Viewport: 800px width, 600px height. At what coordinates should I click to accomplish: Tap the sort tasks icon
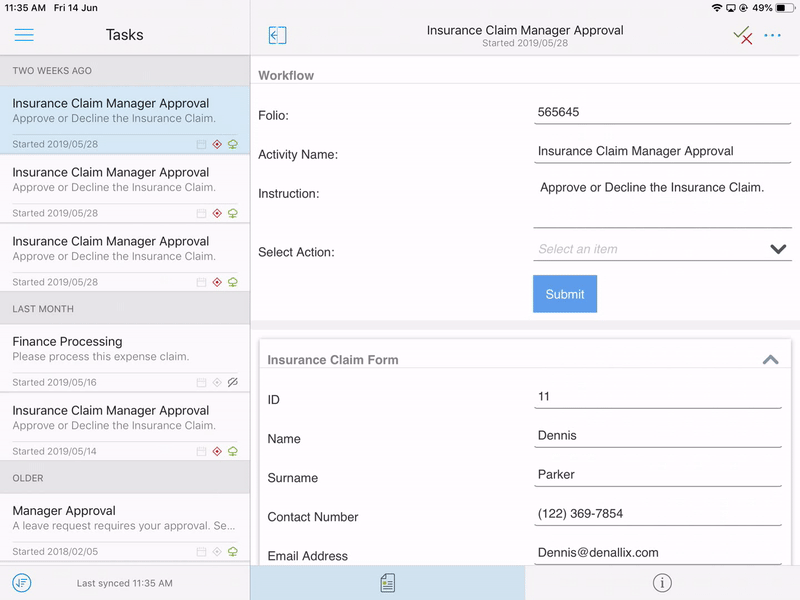click(x=22, y=582)
